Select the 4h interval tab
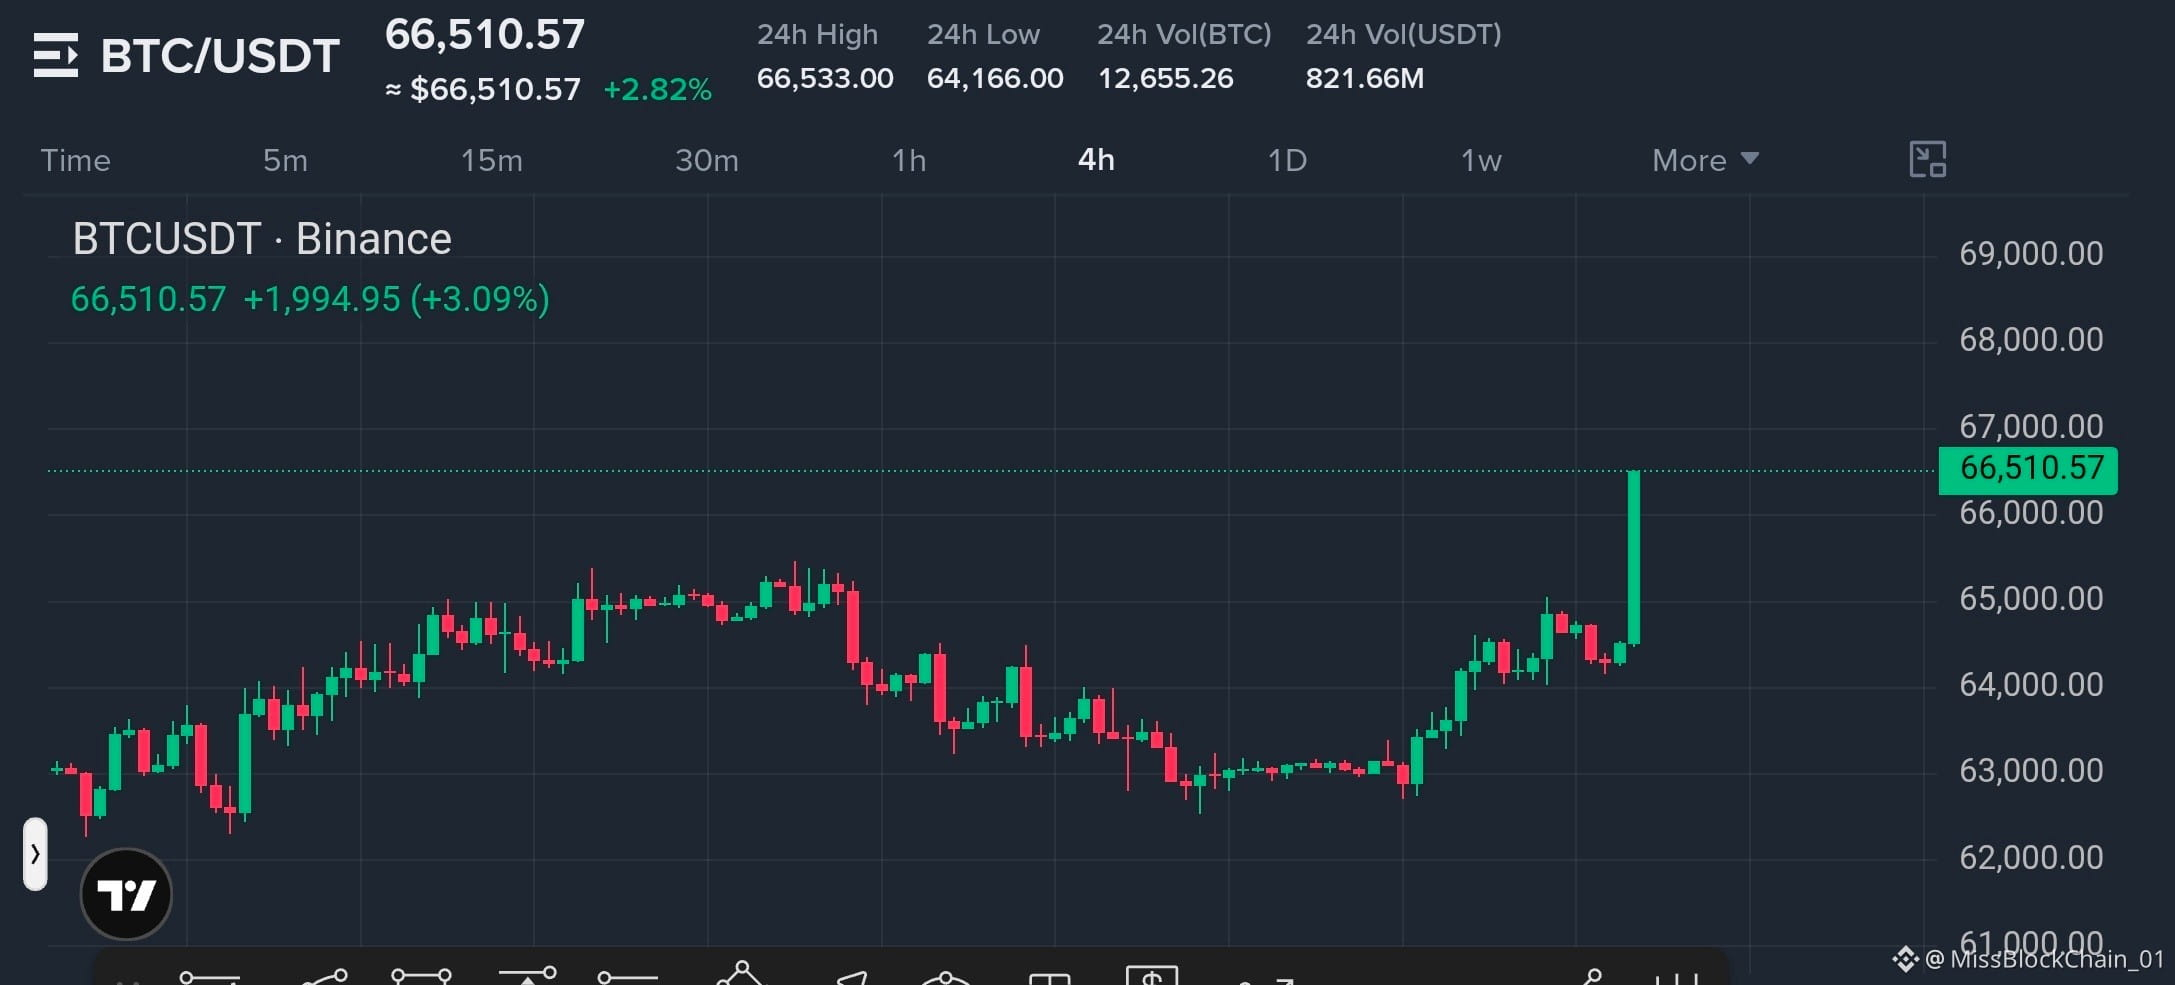The image size is (2175, 985). [1096, 160]
